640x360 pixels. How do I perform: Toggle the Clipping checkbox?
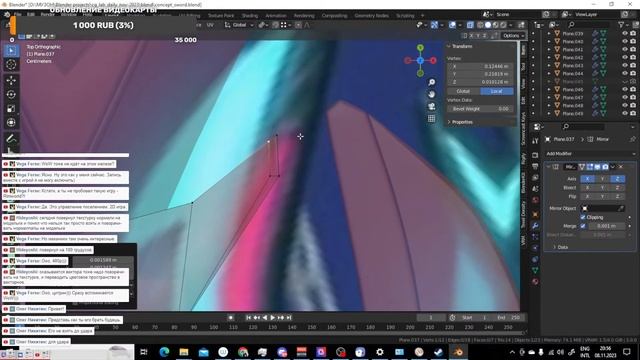tap(583, 217)
